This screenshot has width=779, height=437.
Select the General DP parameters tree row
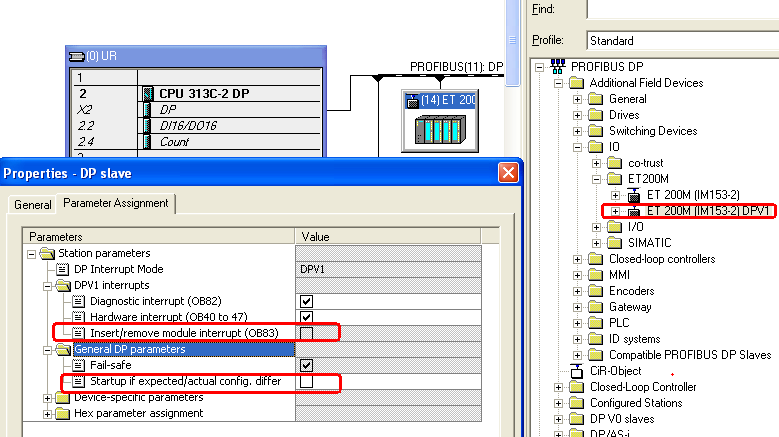point(184,349)
